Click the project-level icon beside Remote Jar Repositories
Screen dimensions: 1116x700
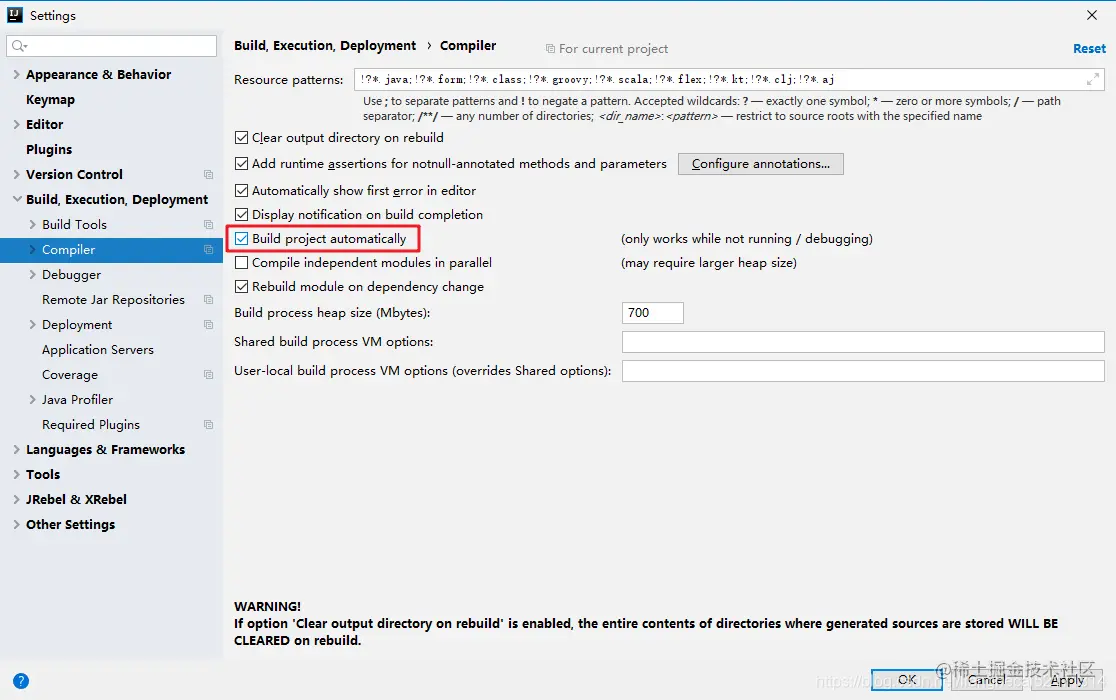(209, 299)
